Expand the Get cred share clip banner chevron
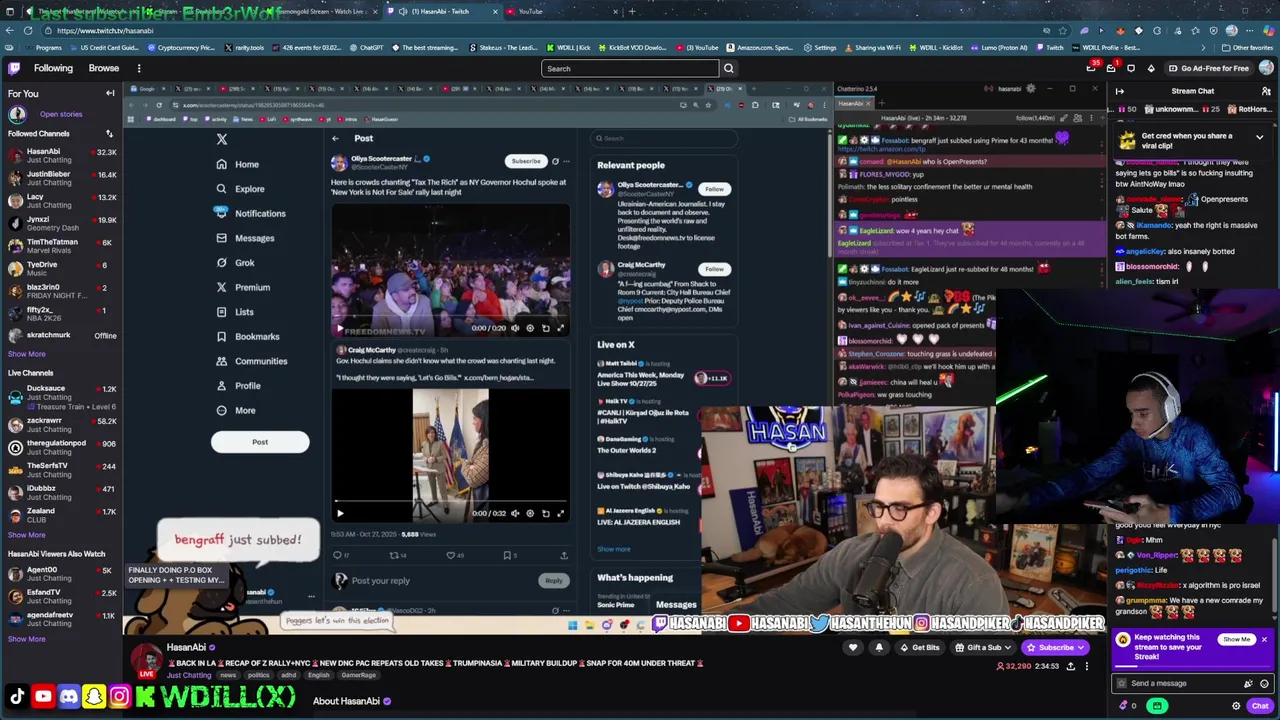 (1259, 137)
